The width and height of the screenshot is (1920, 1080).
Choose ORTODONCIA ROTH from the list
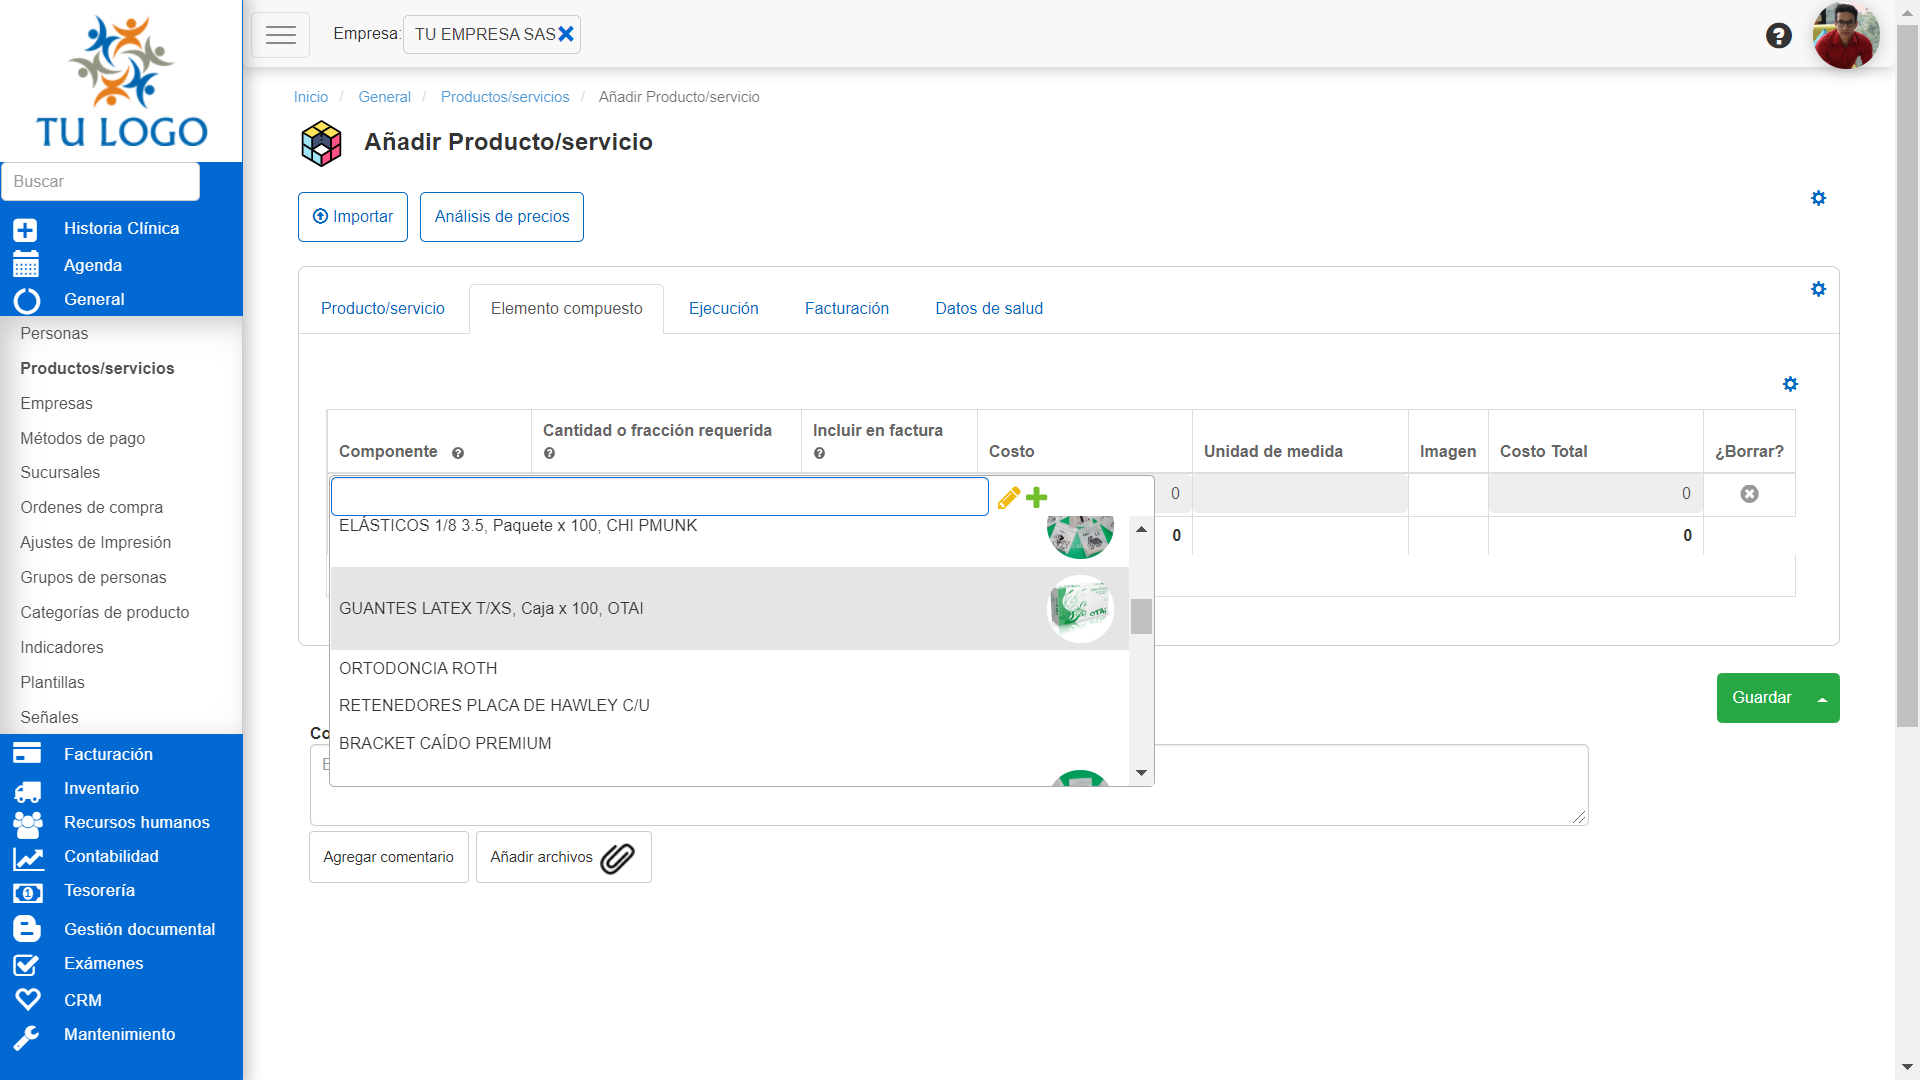tap(418, 668)
